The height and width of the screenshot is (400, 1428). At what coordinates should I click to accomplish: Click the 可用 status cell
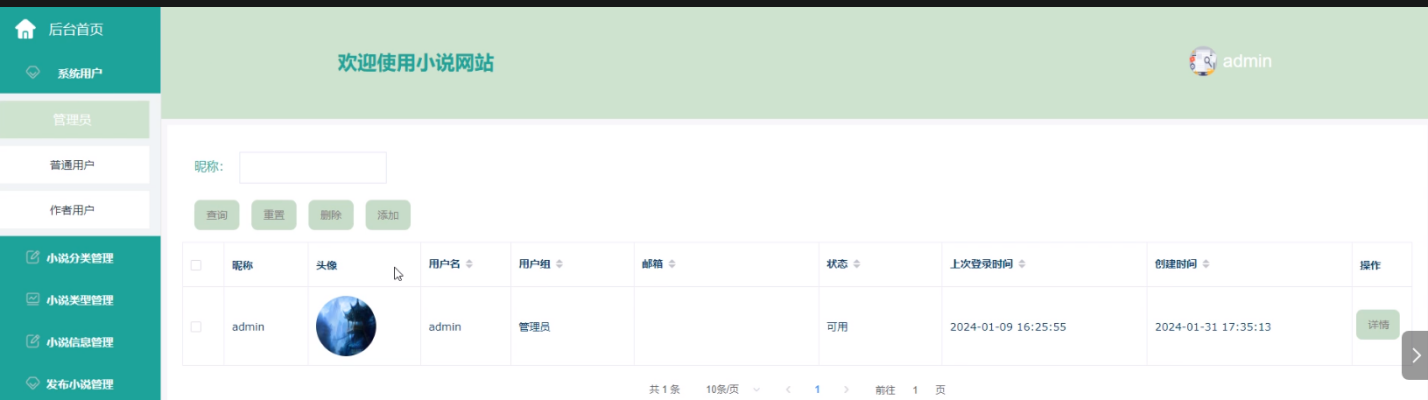[837, 327]
